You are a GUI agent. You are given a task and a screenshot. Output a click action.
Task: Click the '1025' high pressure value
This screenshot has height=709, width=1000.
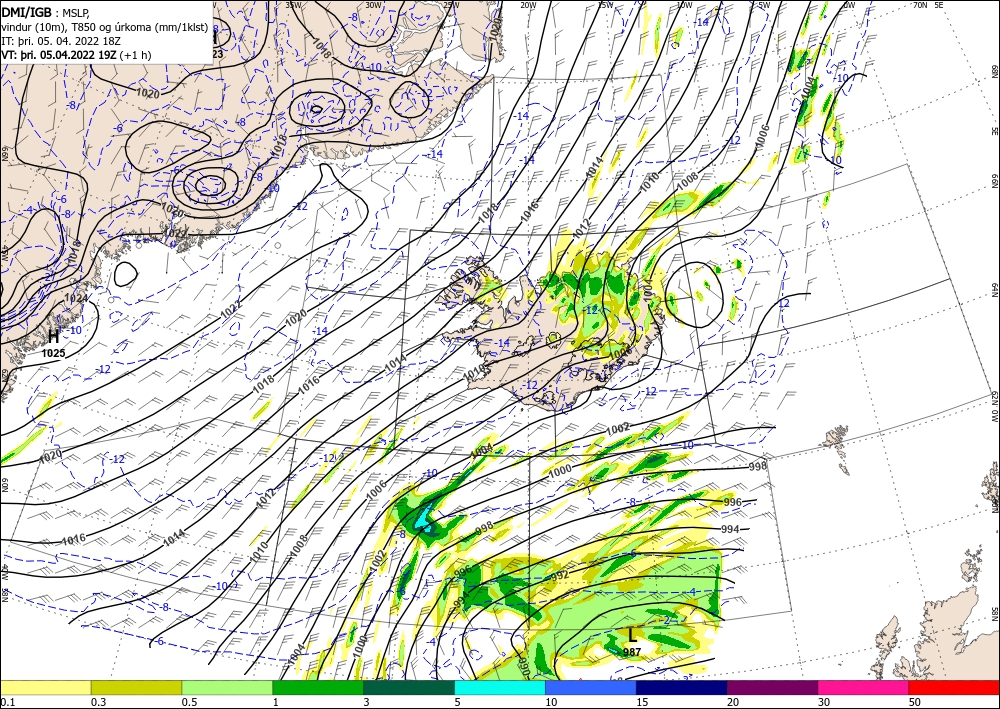coord(54,353)
